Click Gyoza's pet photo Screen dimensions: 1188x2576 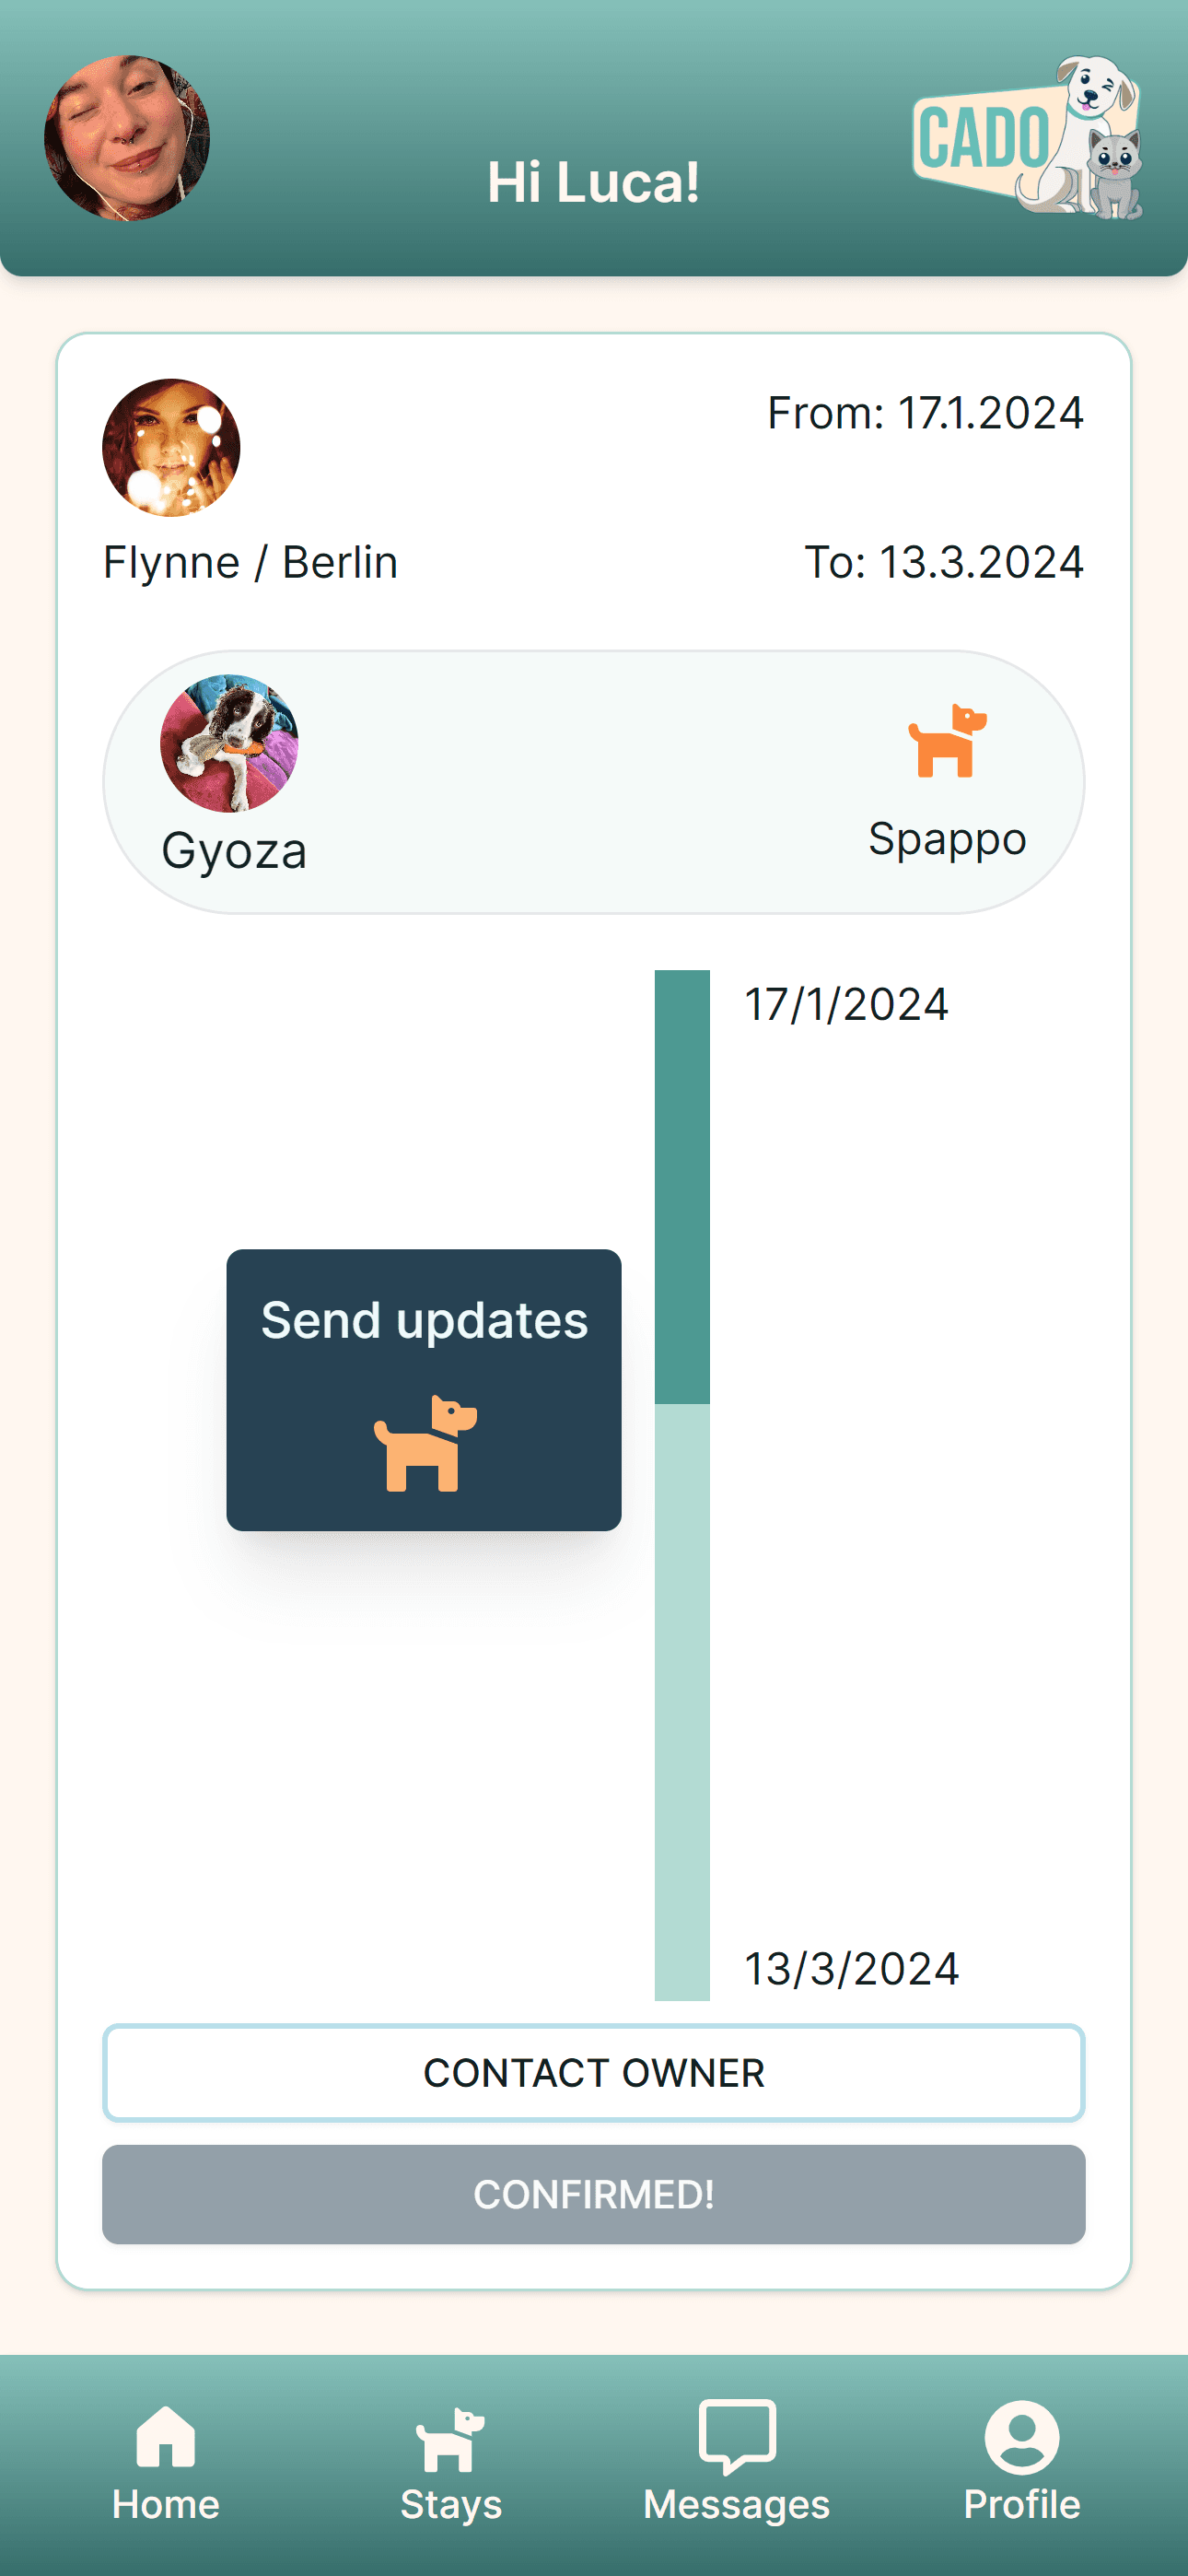pyautogui.click(x=229, y=742)
